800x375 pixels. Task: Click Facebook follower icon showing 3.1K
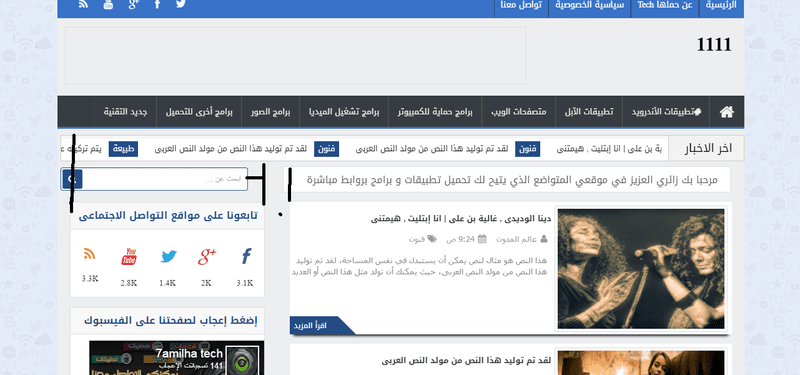pyautogui.click(x=246, y=256)
